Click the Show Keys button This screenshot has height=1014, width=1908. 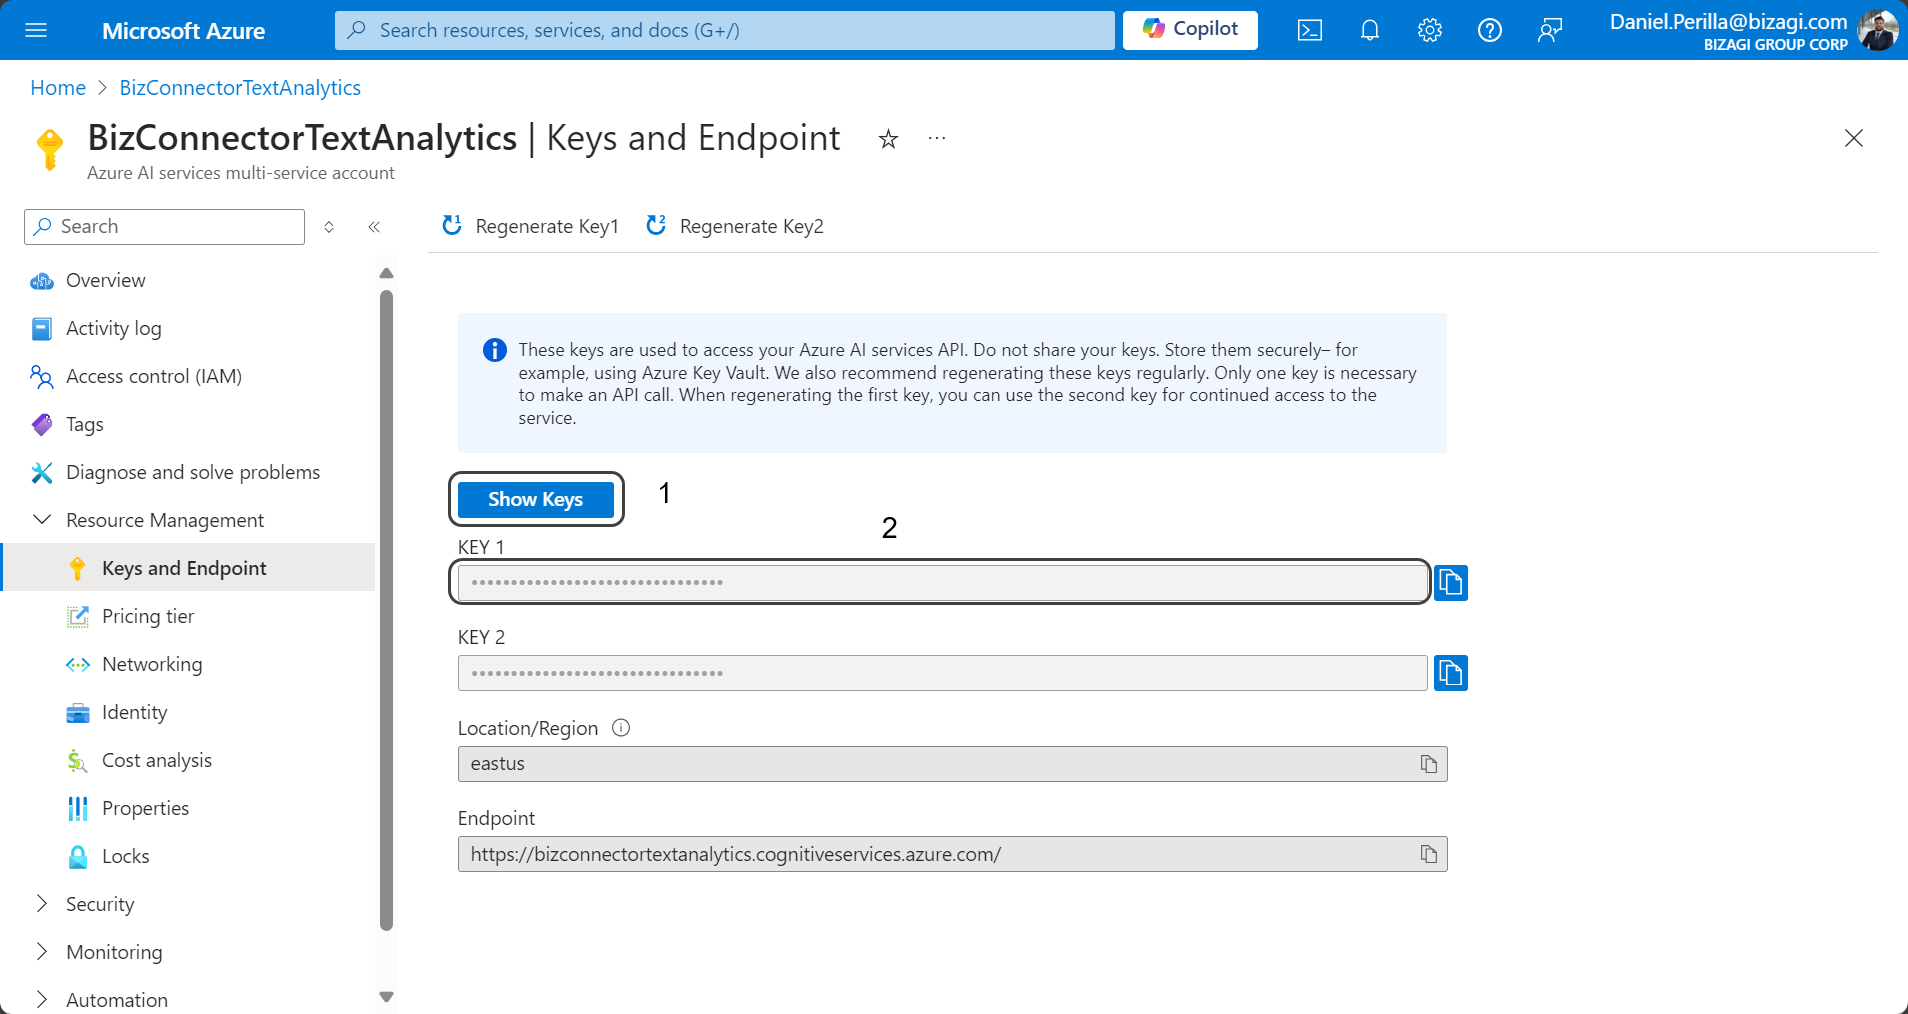pyautogui.click(x=536, y=499)
